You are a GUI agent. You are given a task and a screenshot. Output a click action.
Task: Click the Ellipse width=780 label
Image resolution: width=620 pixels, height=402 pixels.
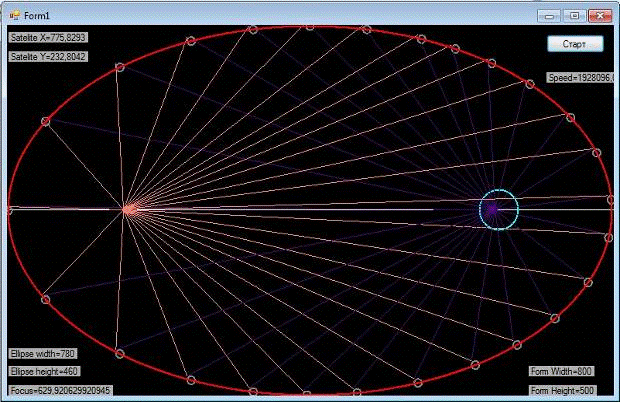coord(42,353)
